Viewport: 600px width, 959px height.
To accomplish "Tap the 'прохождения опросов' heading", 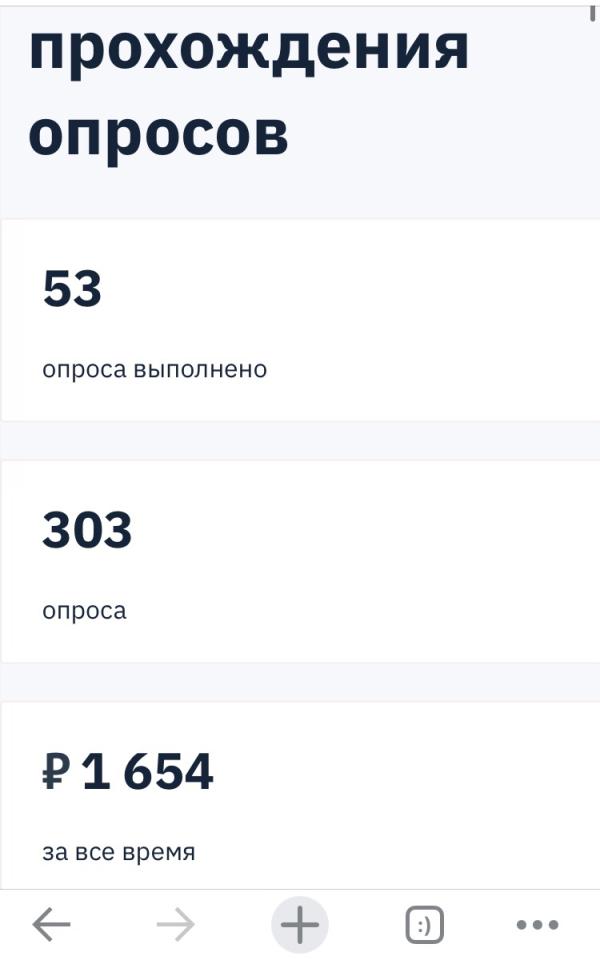I will (249, 89).
